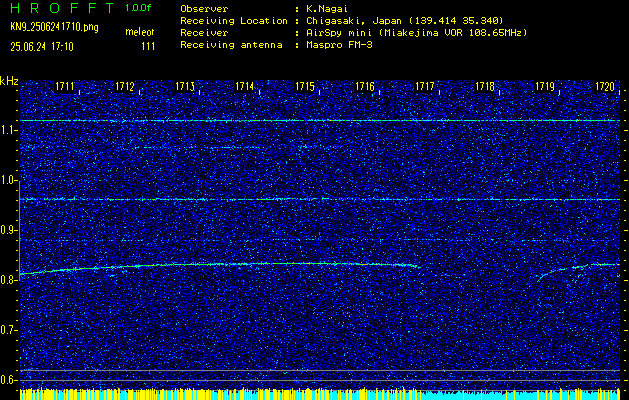Click time marker 1714
This screenshot has height=400, width=629.
[245, 86]
